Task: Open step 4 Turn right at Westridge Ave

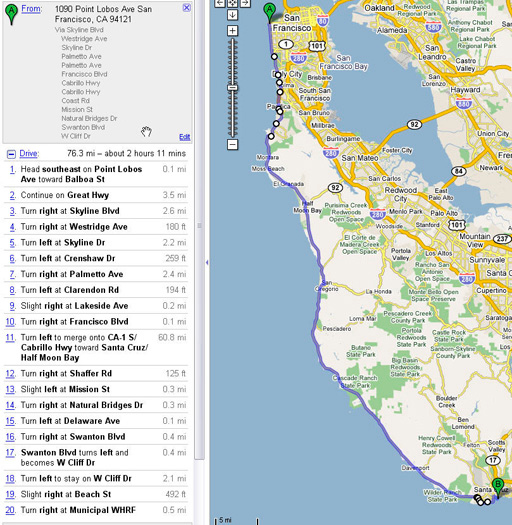Action: point(96,227)
